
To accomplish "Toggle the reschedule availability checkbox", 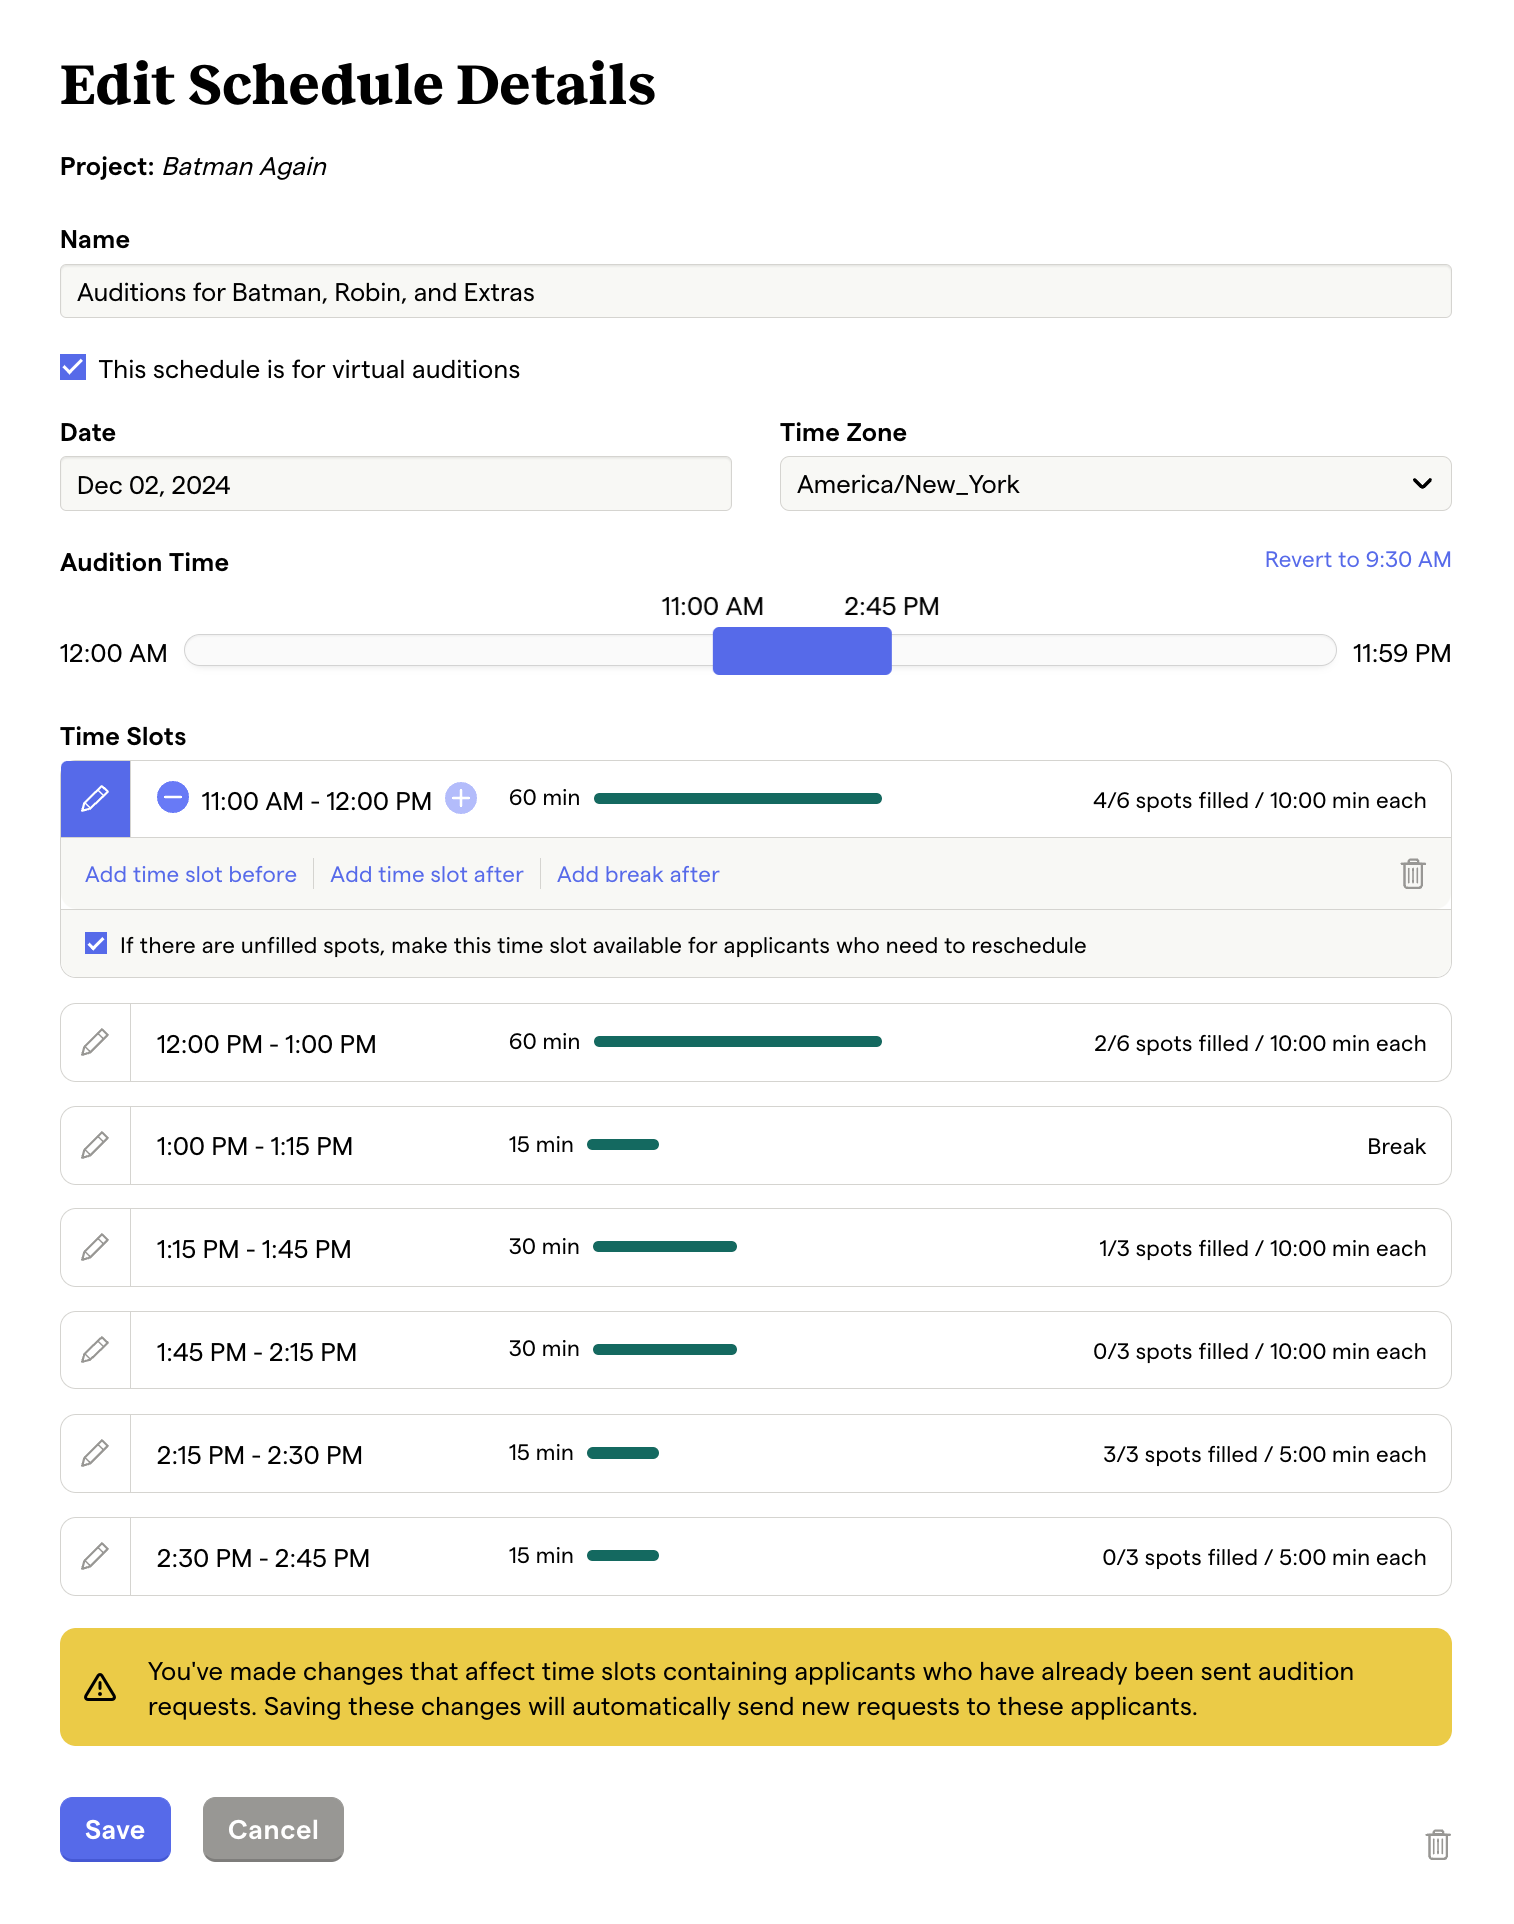I will [x=96, y=944].
